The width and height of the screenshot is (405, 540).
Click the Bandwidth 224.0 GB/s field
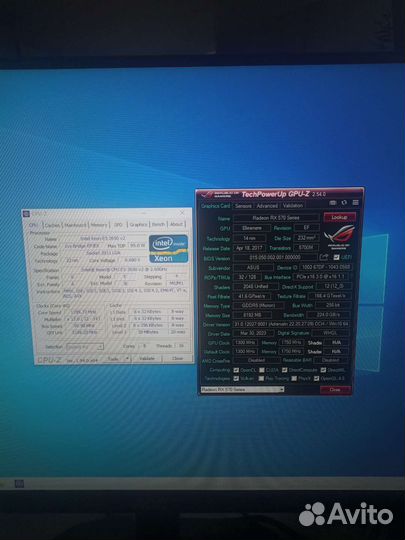click(329, 315)
